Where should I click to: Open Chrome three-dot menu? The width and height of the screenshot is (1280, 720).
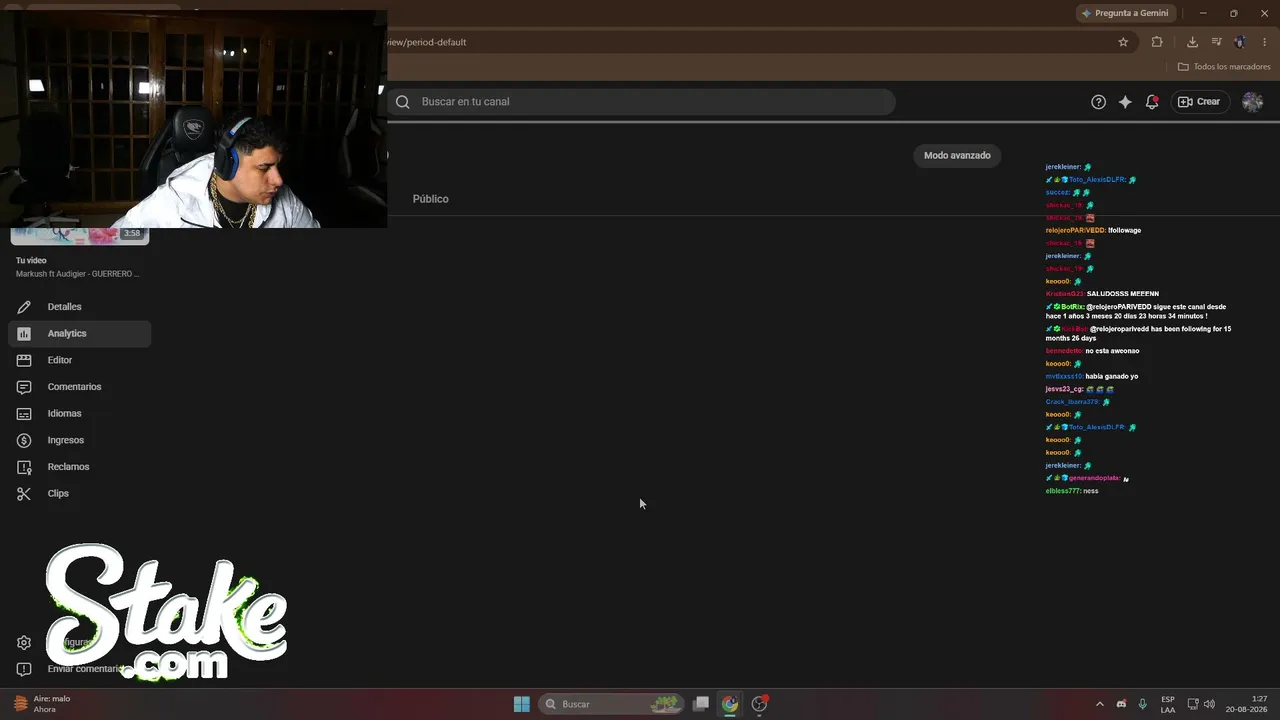tap(1263, 42)
